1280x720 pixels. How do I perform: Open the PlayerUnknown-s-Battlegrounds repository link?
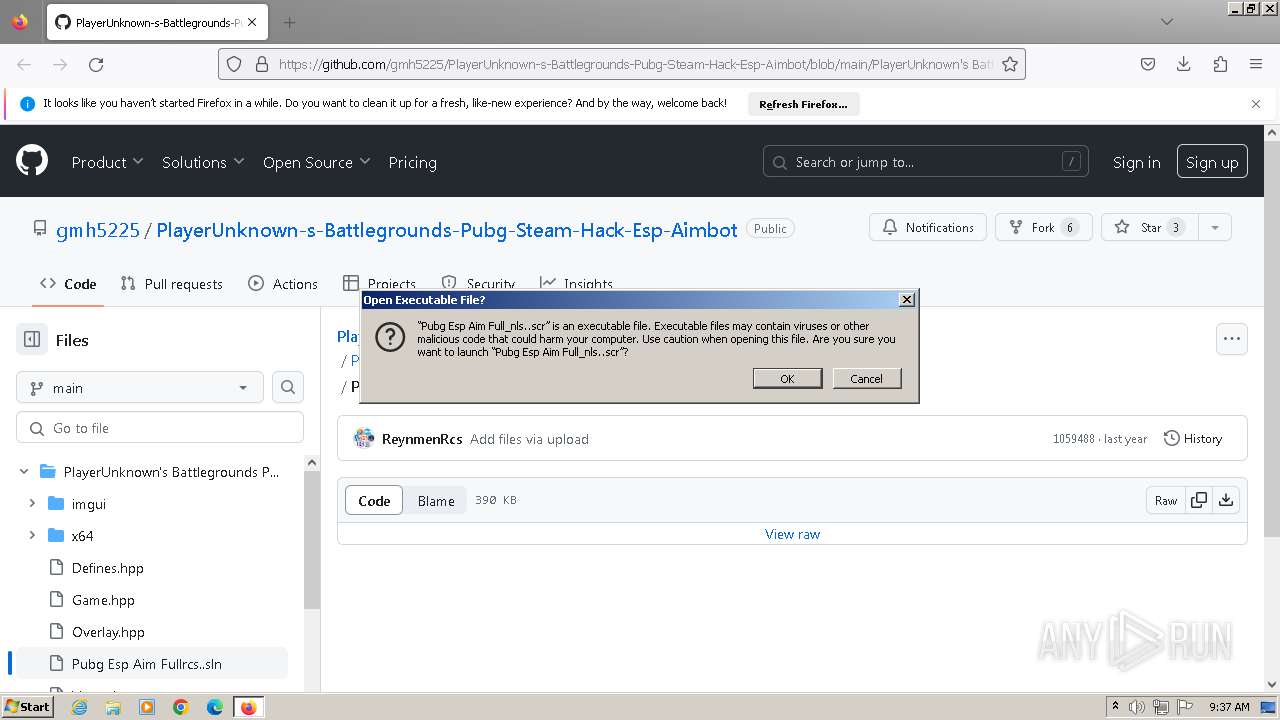pyautogui.click(x=447, y=230)
